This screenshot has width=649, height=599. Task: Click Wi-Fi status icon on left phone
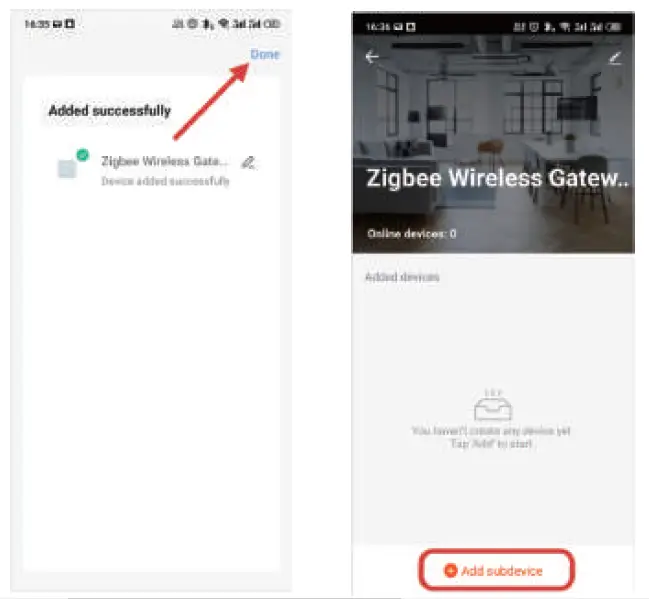pos(224,24)
